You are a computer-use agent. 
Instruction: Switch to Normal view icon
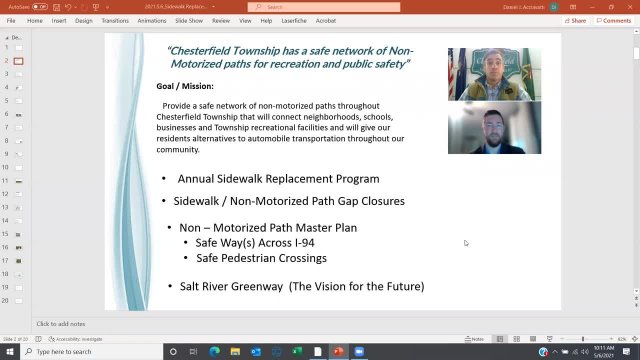[500, 339]
